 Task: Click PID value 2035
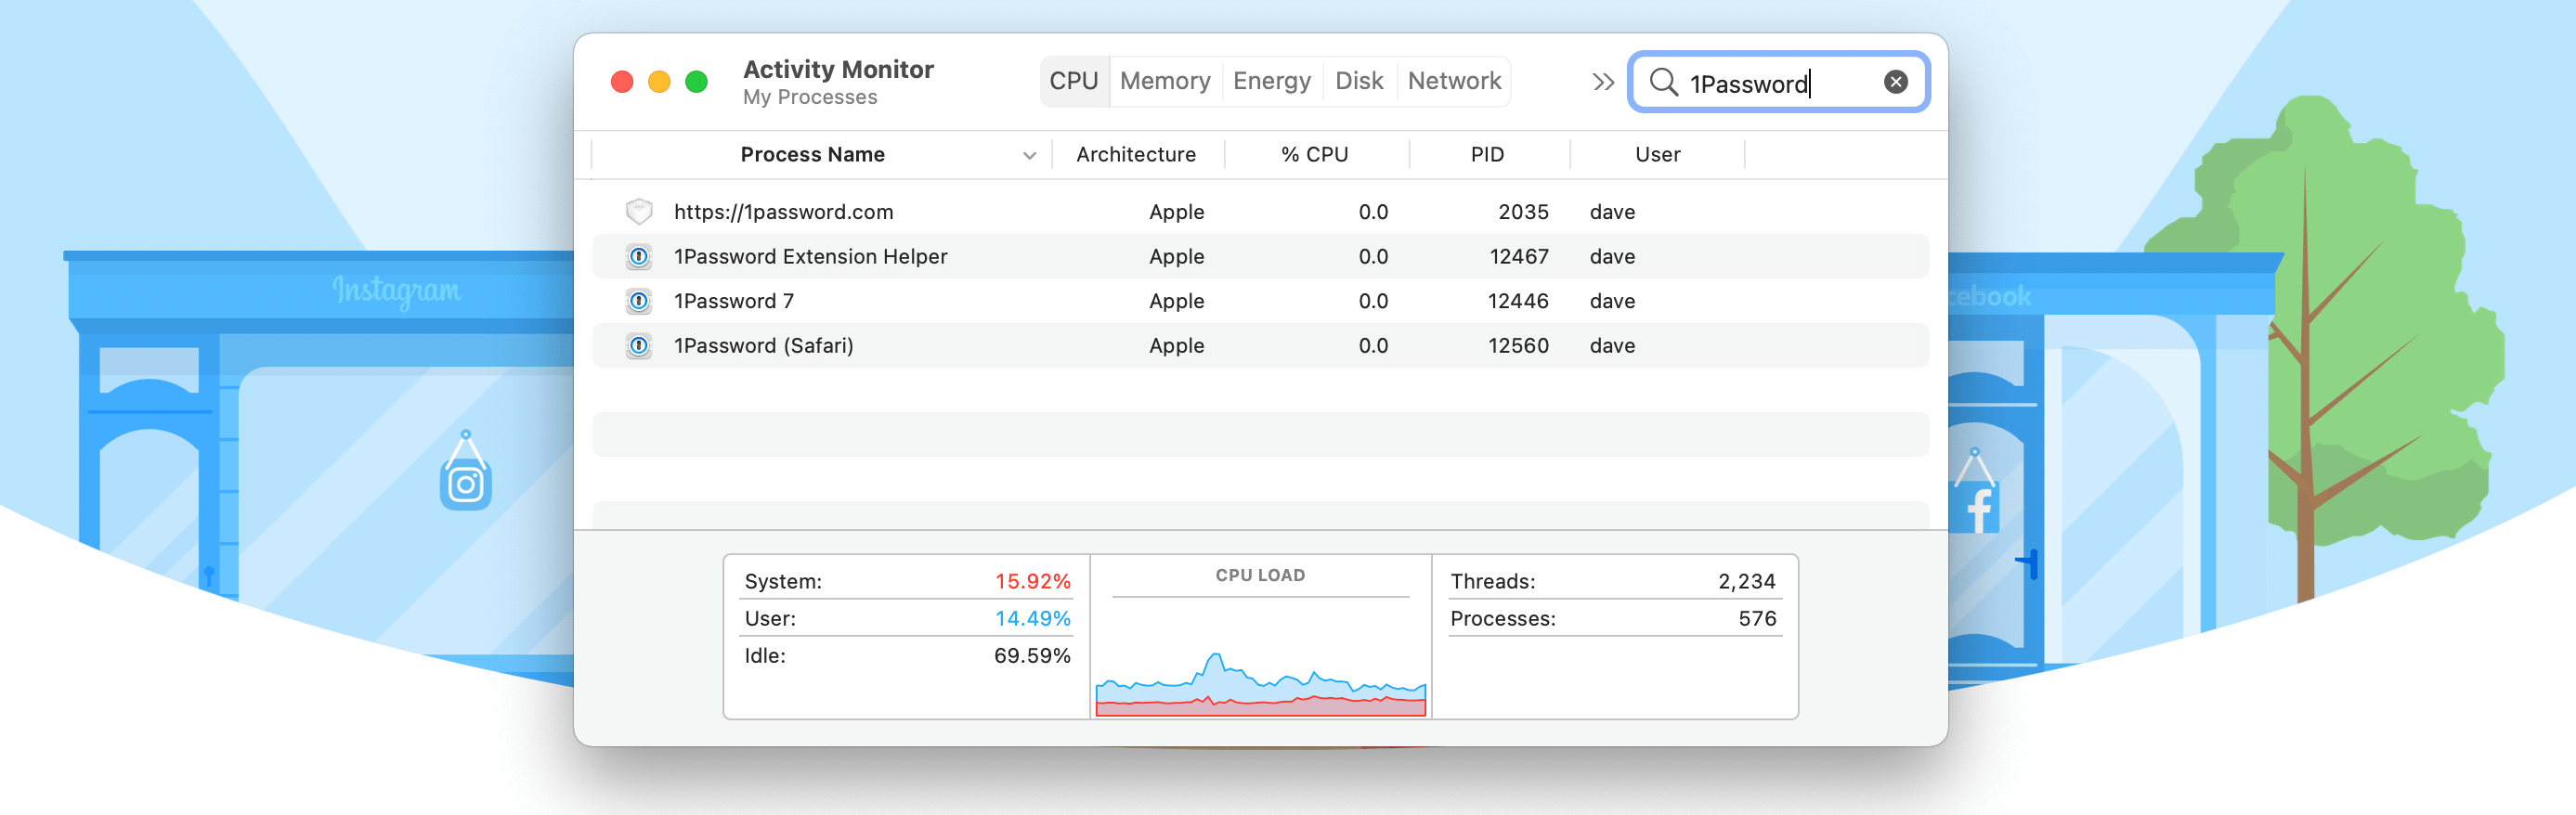coord(1522,212)
